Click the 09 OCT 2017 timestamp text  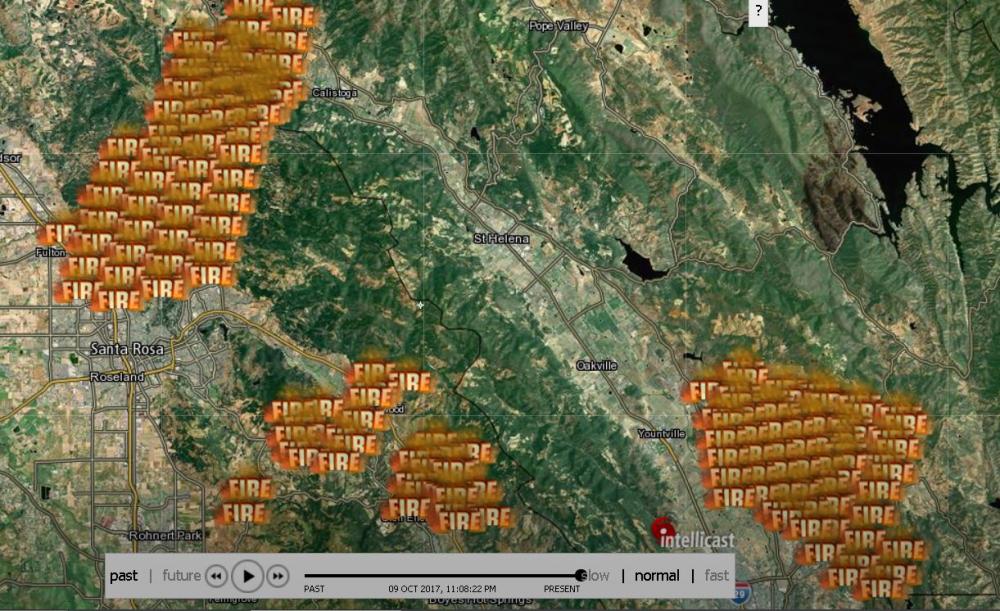tap(441, 589)
